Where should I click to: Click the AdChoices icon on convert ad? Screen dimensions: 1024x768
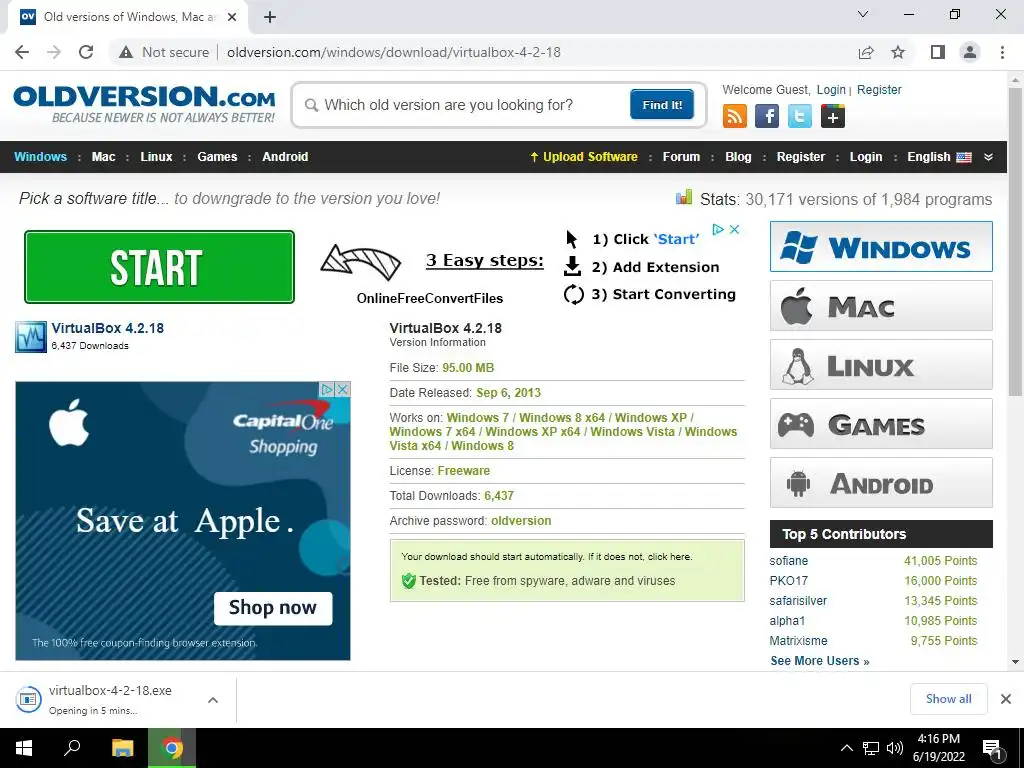[x=718, y=229]
